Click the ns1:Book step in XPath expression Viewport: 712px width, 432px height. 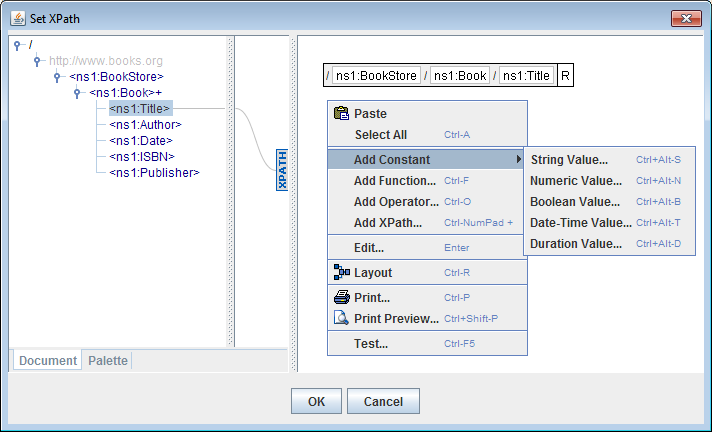point(459,76)
